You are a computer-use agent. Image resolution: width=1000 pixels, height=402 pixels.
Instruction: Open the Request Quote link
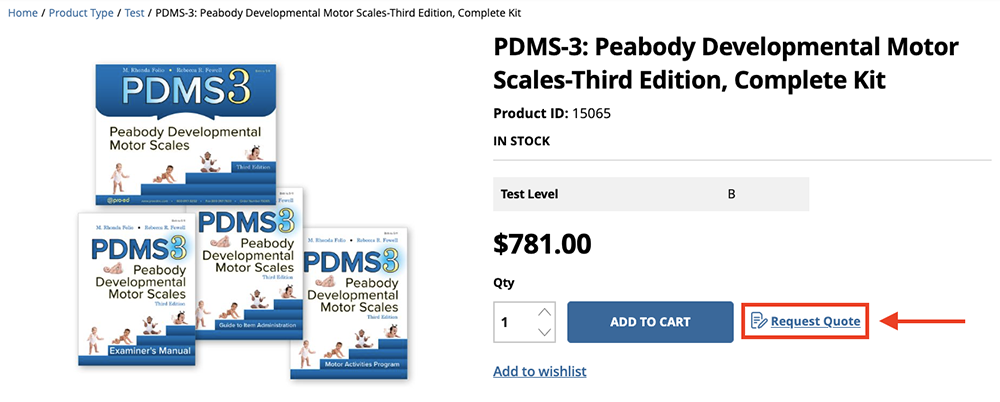tap(815, 321)
